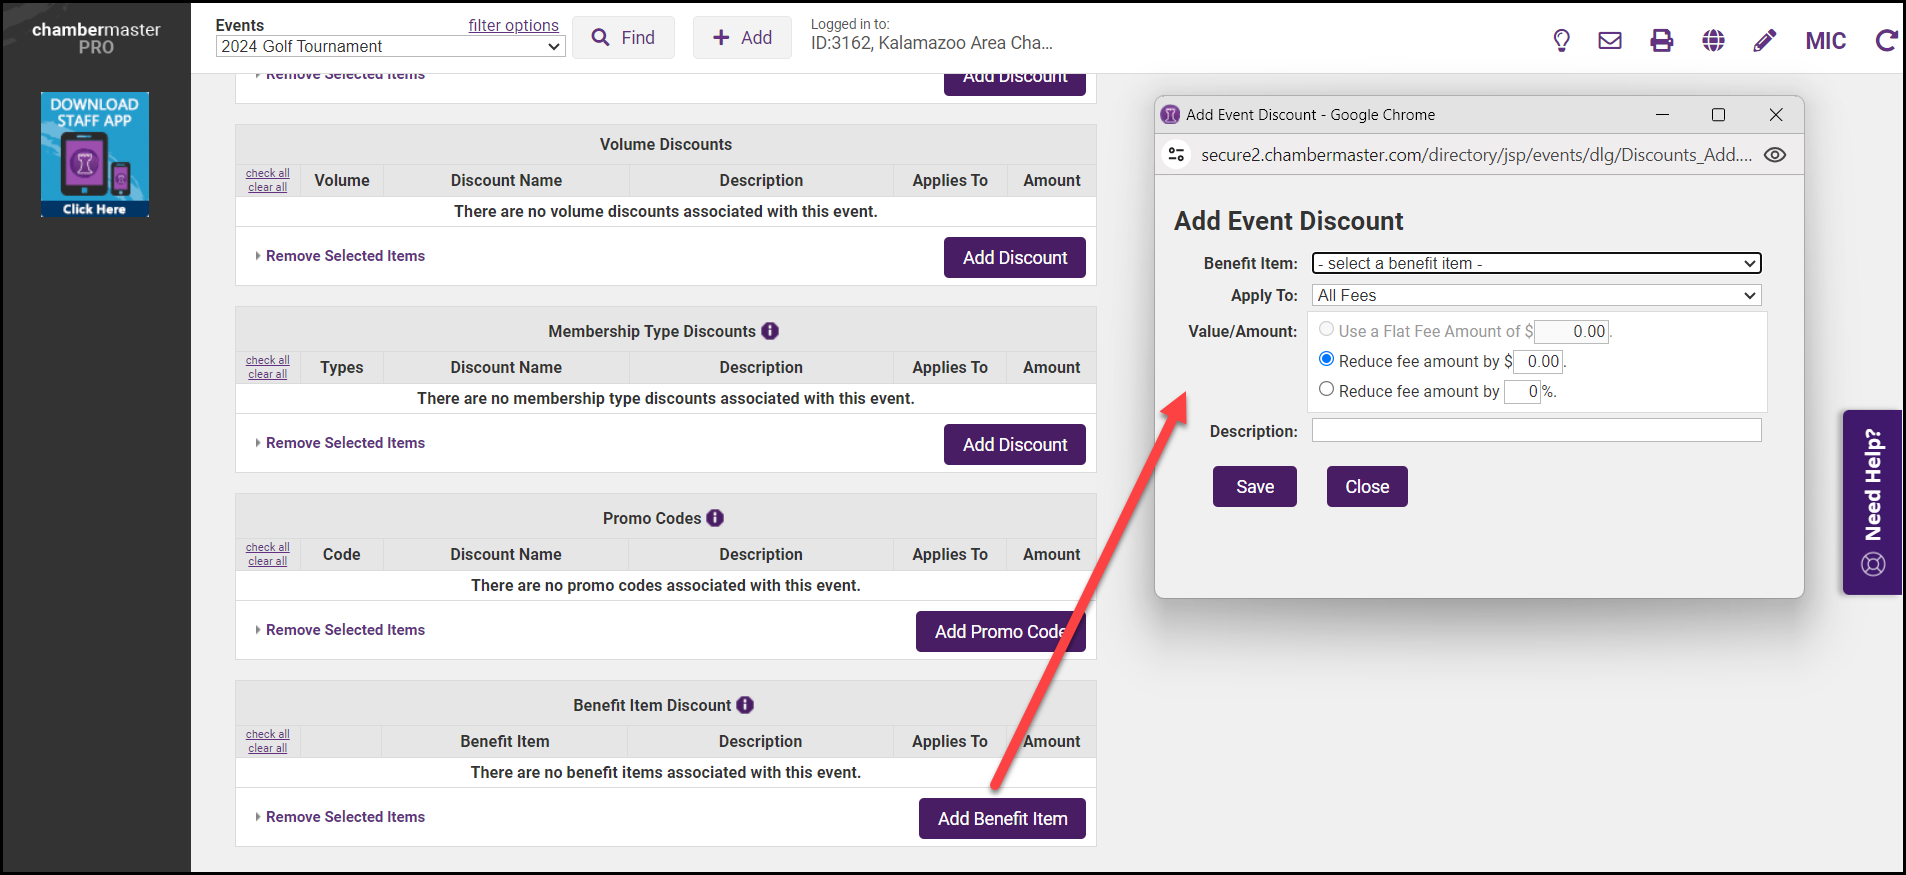
Task: Click the Add Benefit Item button
Action: click(x=1002, y=818)
